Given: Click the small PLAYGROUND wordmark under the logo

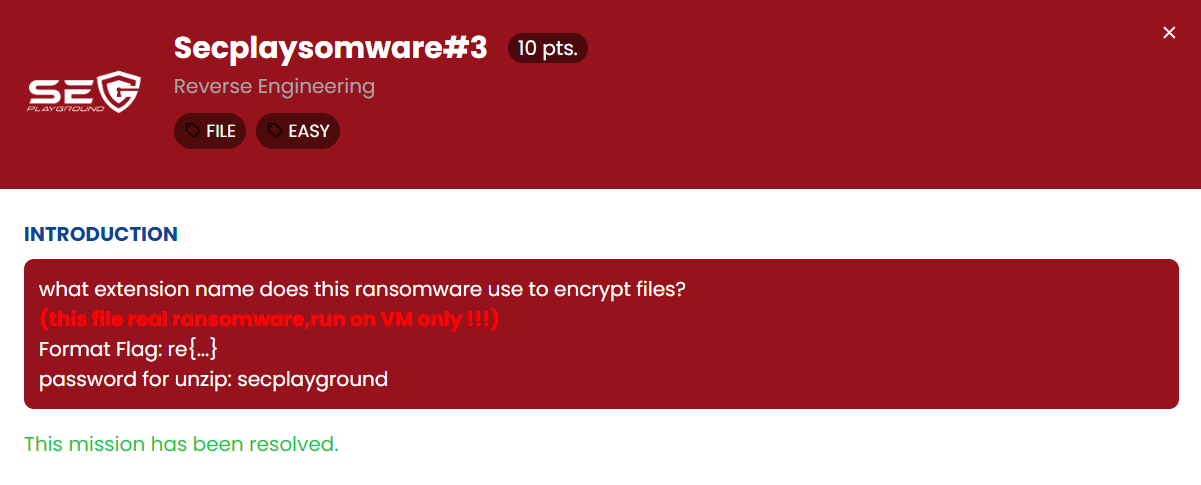Looking at the screenshot, I should 66,107.
